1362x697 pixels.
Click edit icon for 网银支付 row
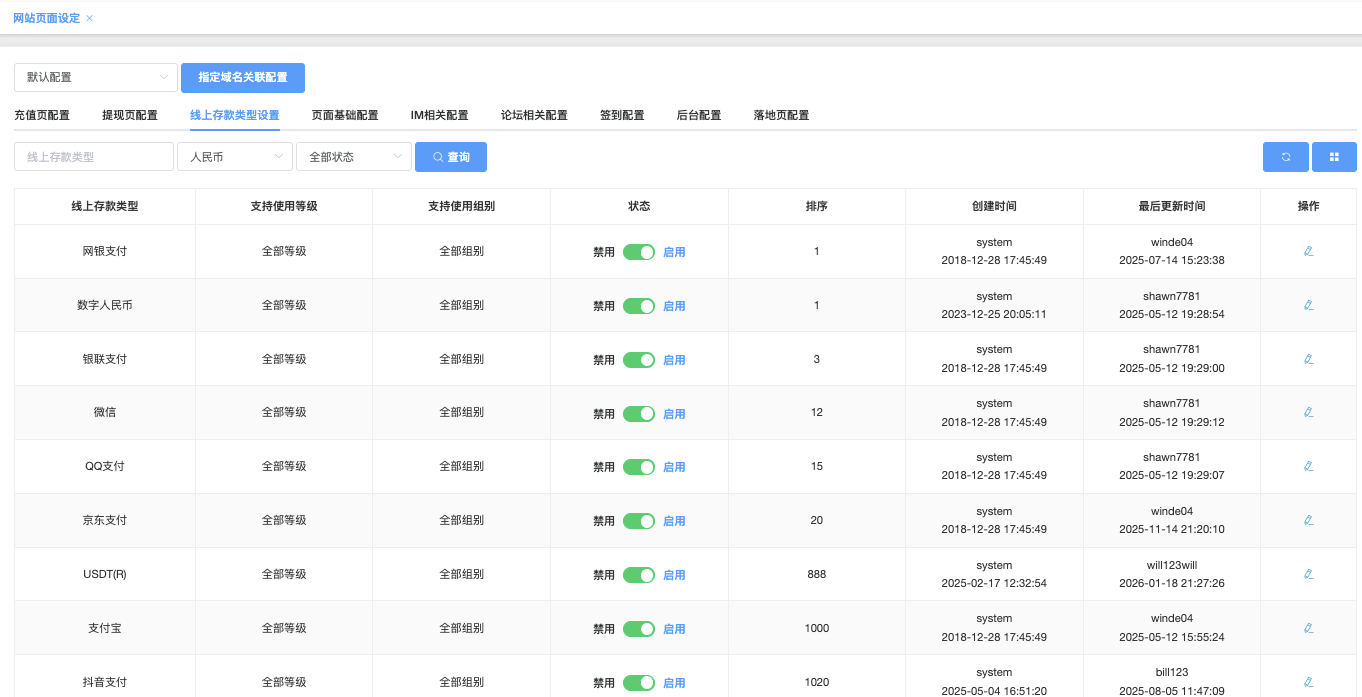point(1308,251)
